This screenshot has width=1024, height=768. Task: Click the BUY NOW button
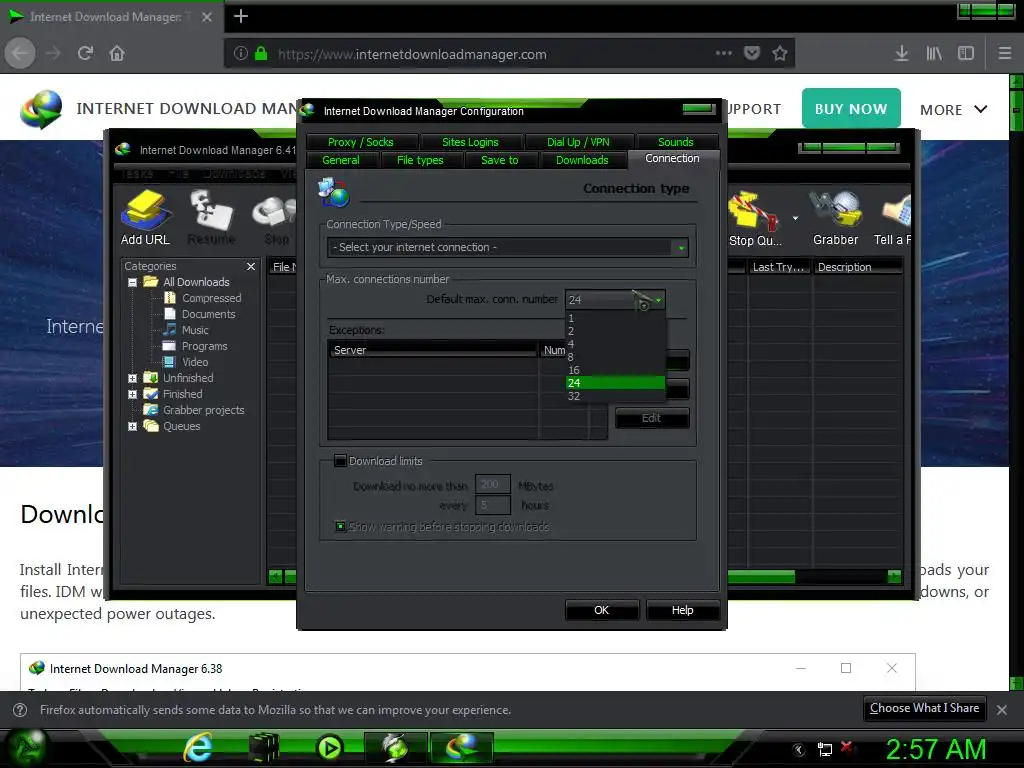(851, 108)
